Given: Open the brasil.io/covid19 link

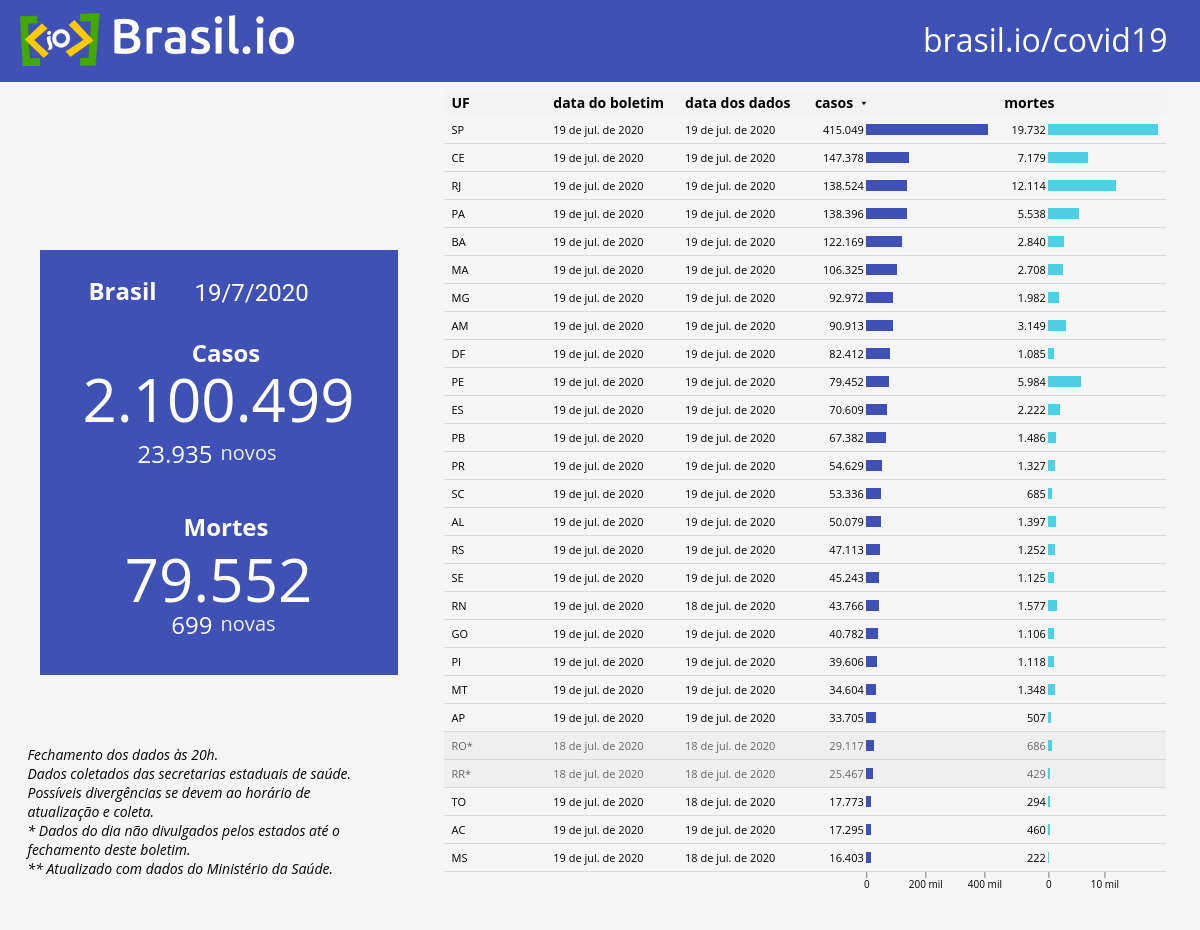Looking at the screenshot, I should (1045, 40).
